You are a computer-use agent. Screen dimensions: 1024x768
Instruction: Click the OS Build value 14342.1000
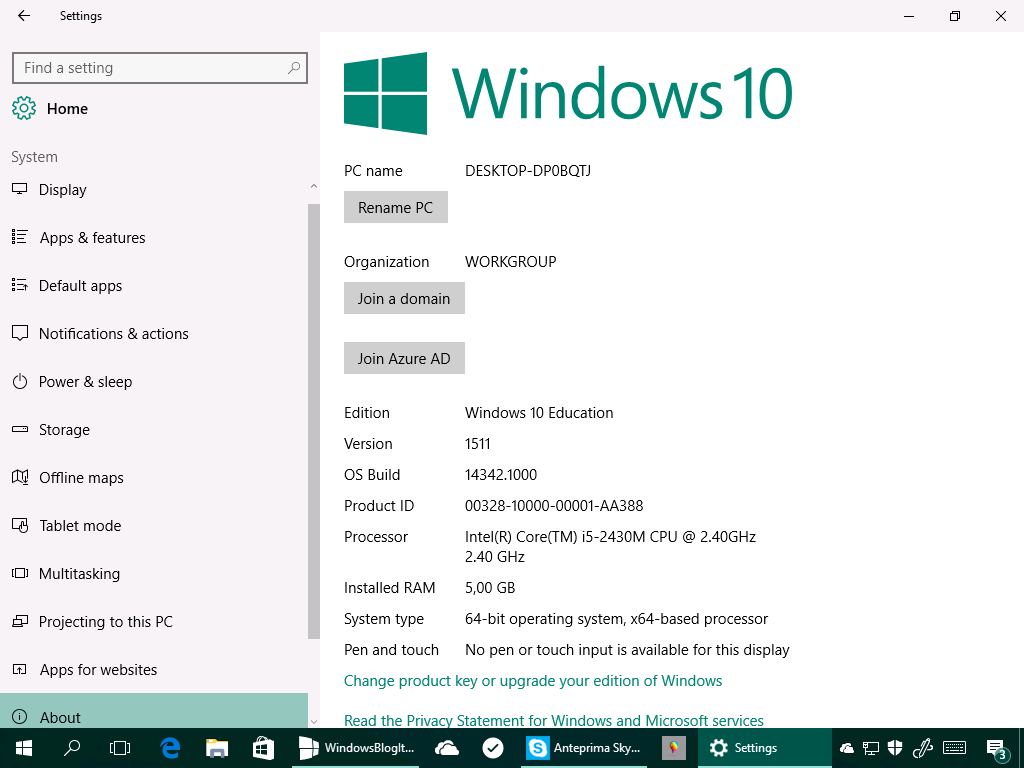click(501, 475)
